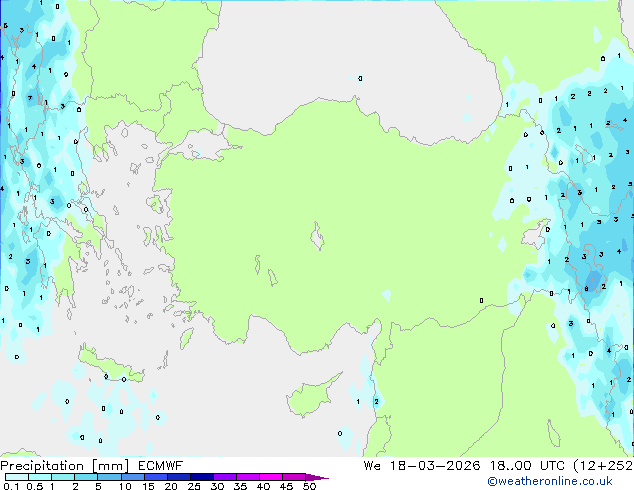Click the 25–30 mm legend swatch
Viewport: 634px width, 490px height.
pos(201,477)
